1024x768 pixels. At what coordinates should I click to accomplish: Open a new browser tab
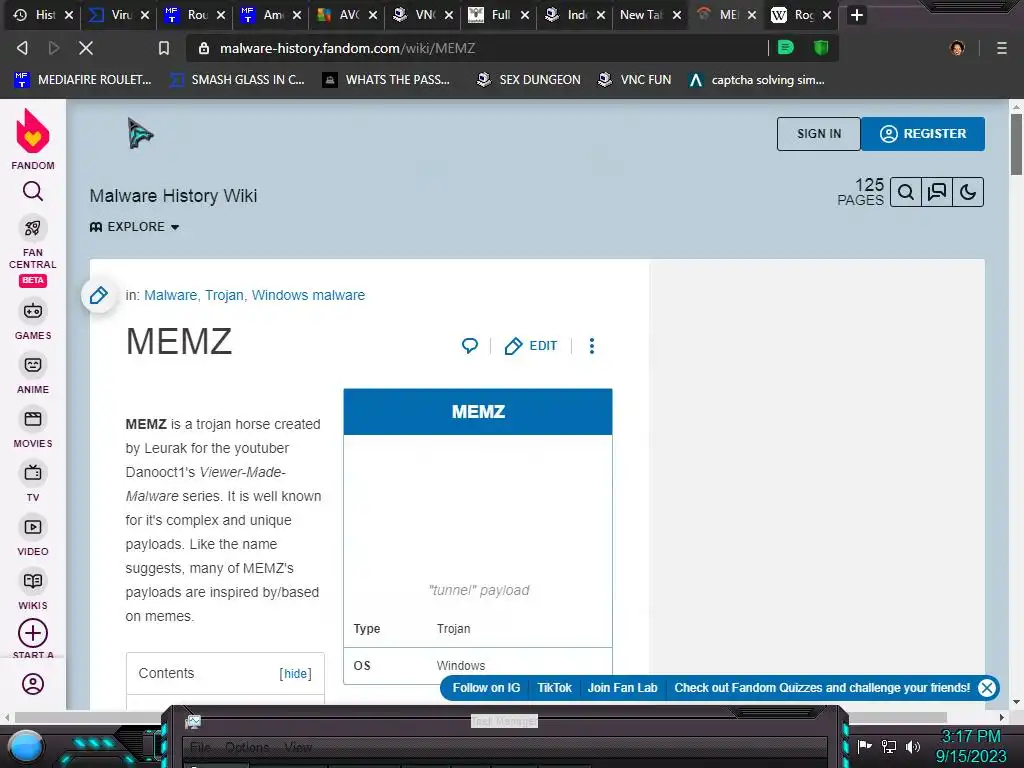(x=857, y=15)
